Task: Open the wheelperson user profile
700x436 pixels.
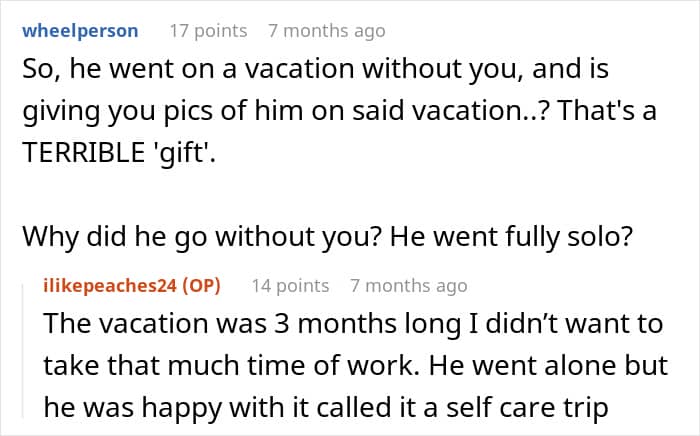Action: point(80,31)
